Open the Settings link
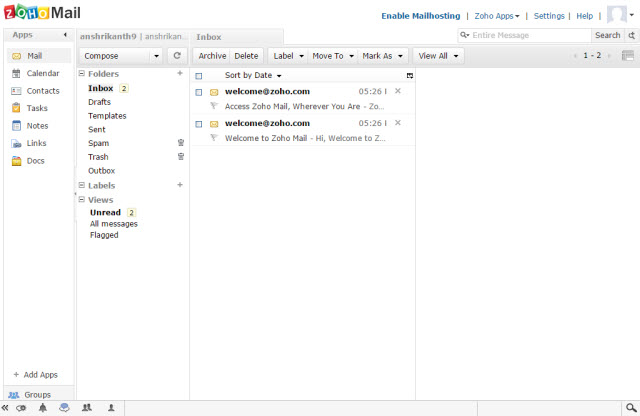 point(549,16)
